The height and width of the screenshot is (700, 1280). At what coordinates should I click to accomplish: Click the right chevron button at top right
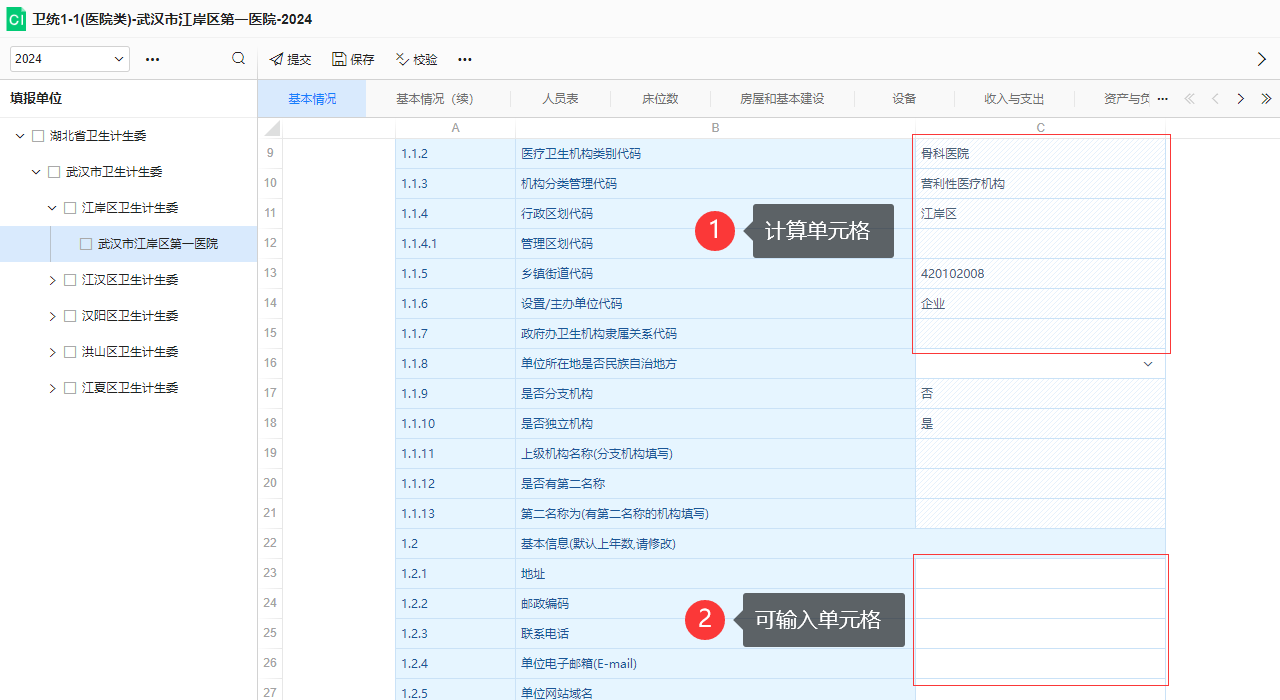[x=1262, y=58]
